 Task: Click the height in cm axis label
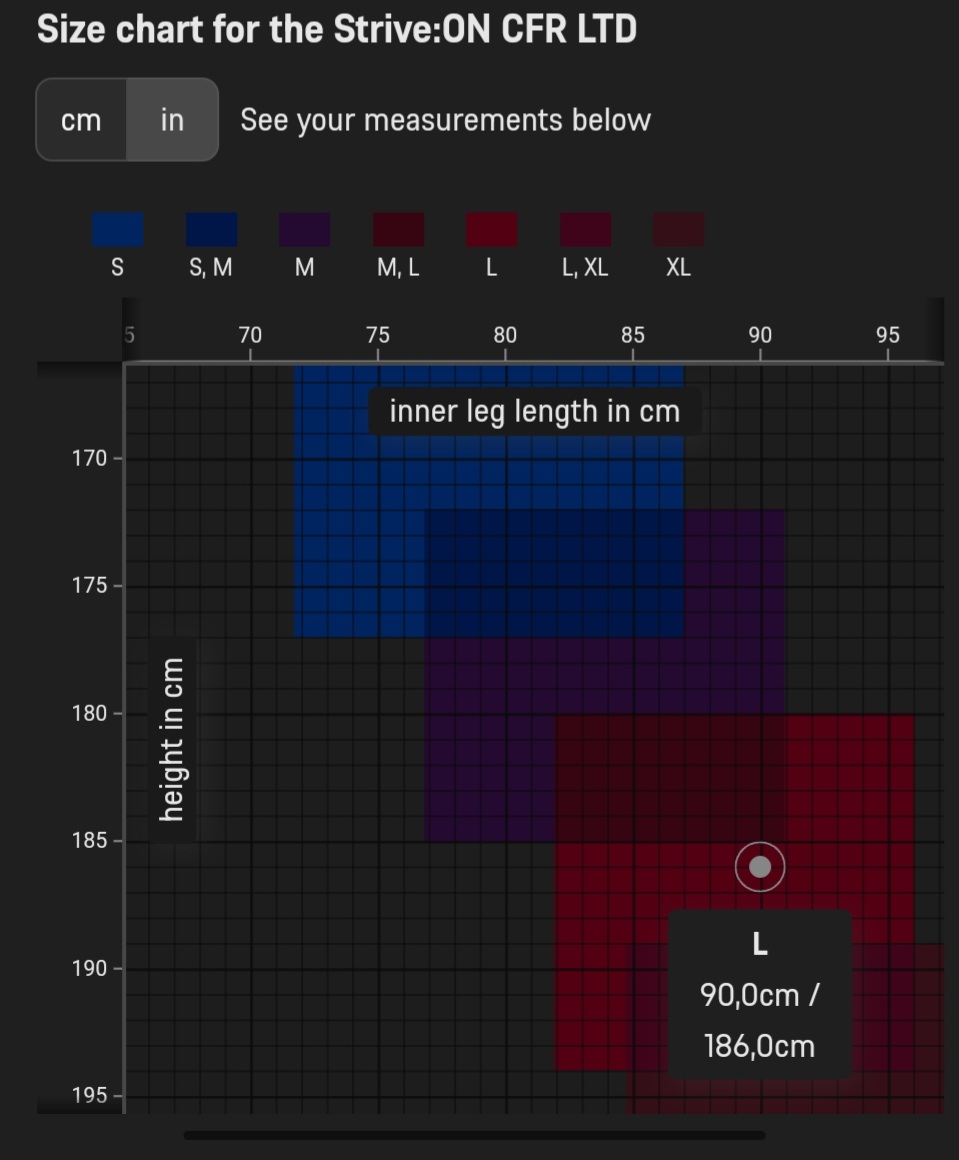(172, 740)
